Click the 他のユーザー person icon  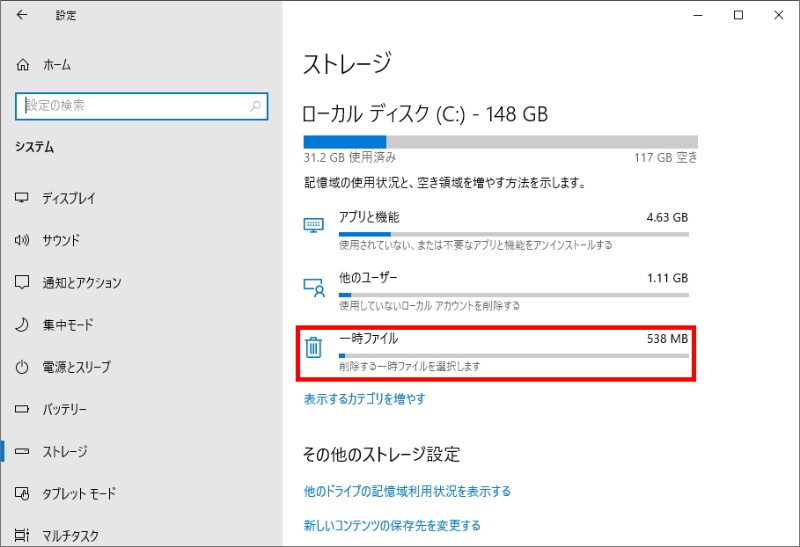314,287
